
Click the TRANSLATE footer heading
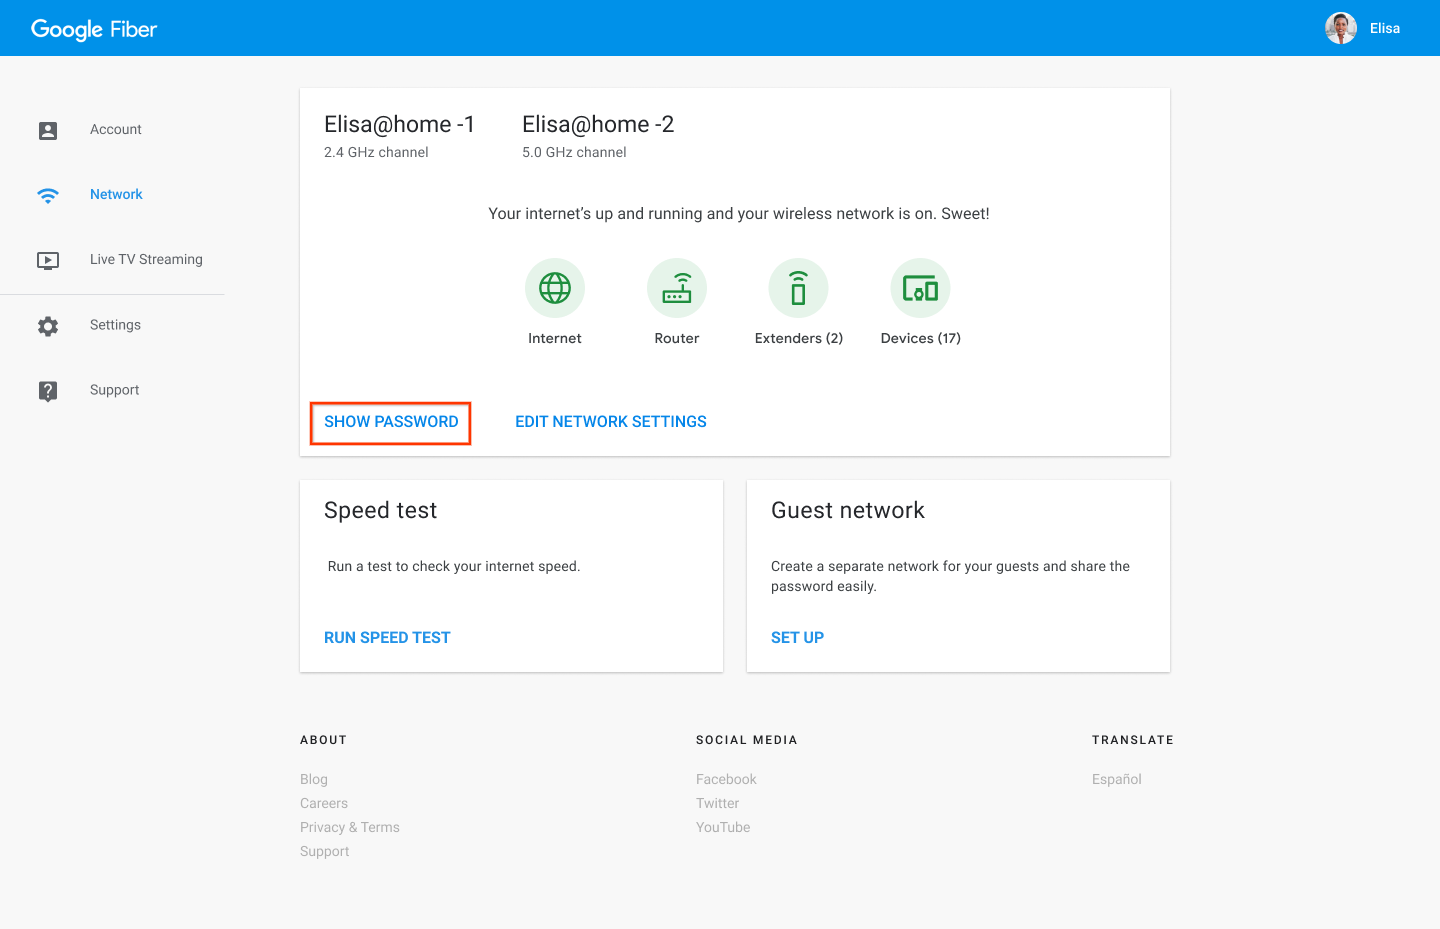1133,740
